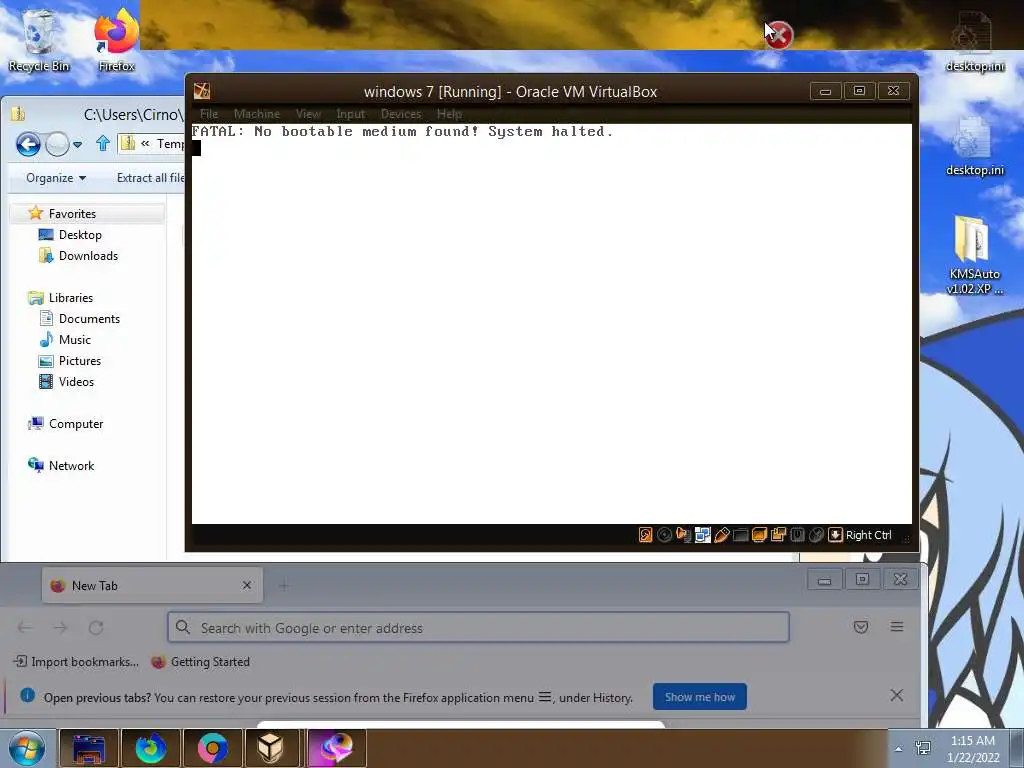Screen dimensions: 1024x768
Task: Click the USB device icon in VirtualBox status bar
Action: coord(721,535)
